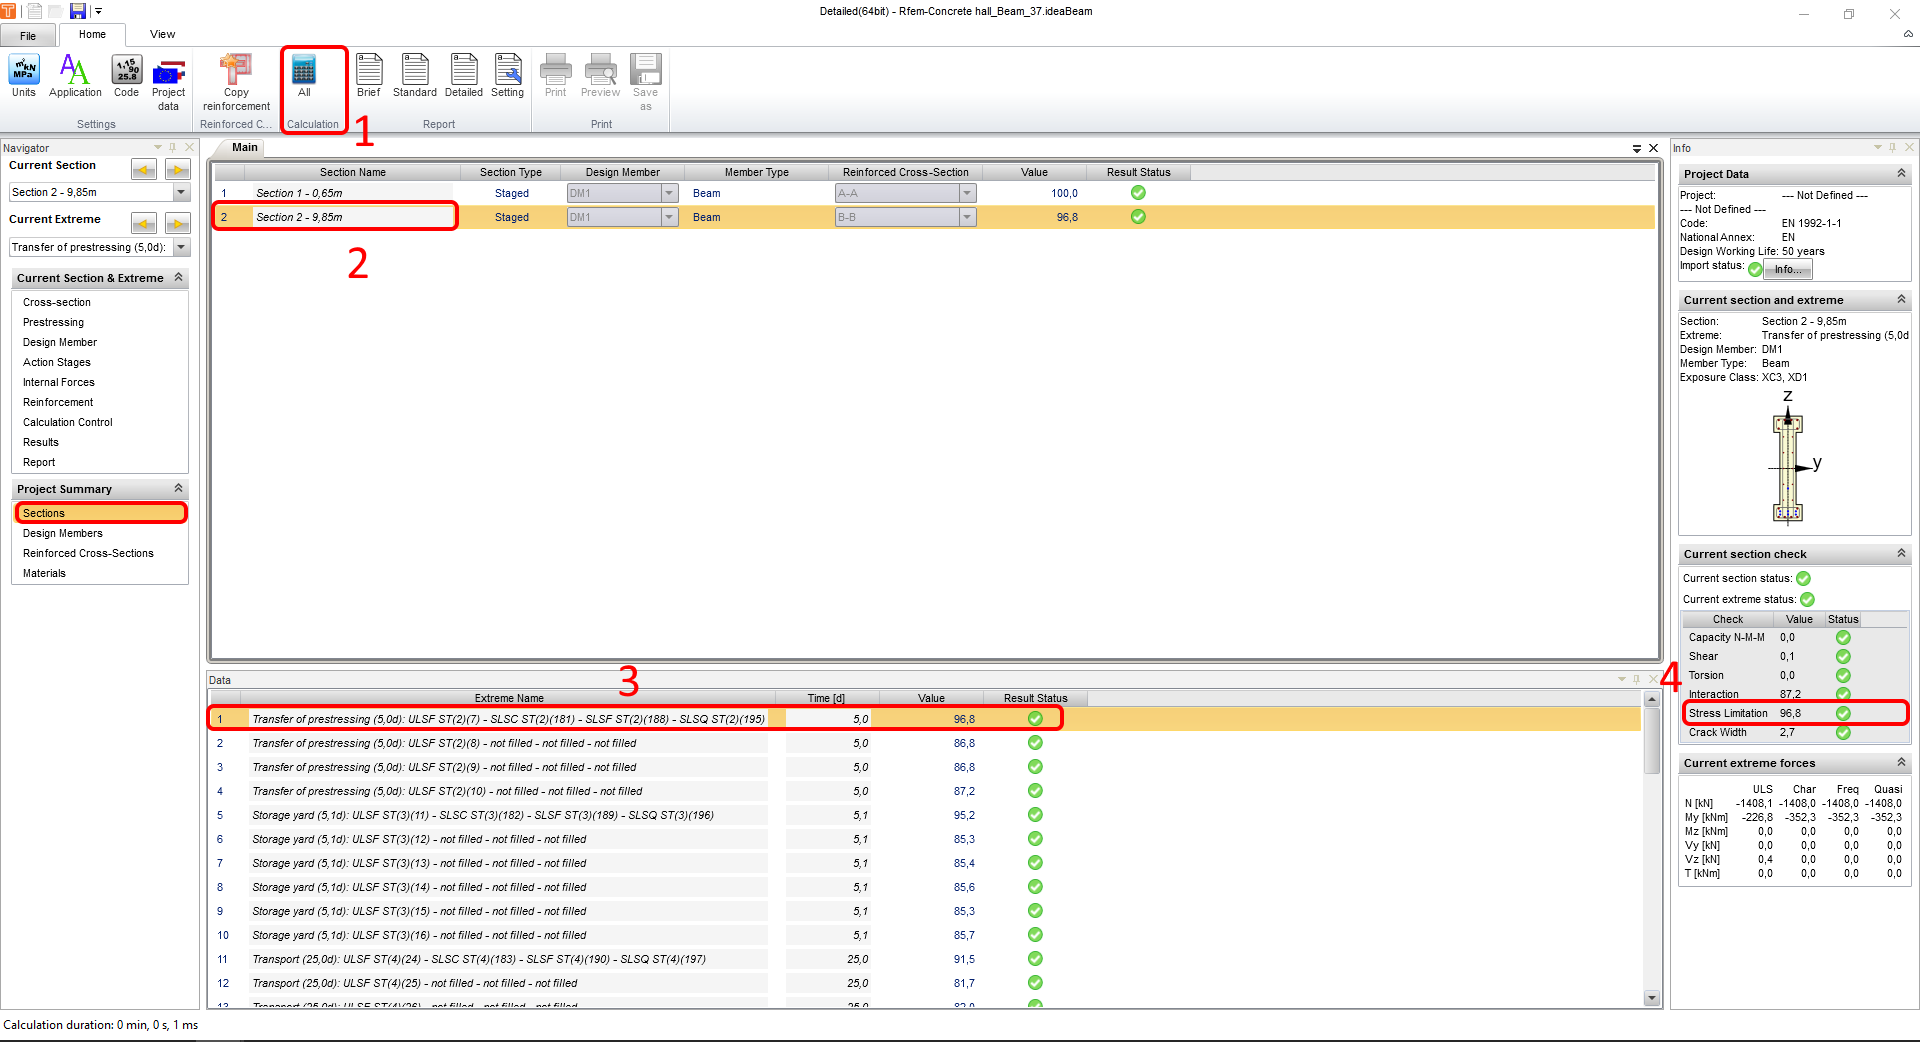Collapse the Project Summary group

[179, 489]
